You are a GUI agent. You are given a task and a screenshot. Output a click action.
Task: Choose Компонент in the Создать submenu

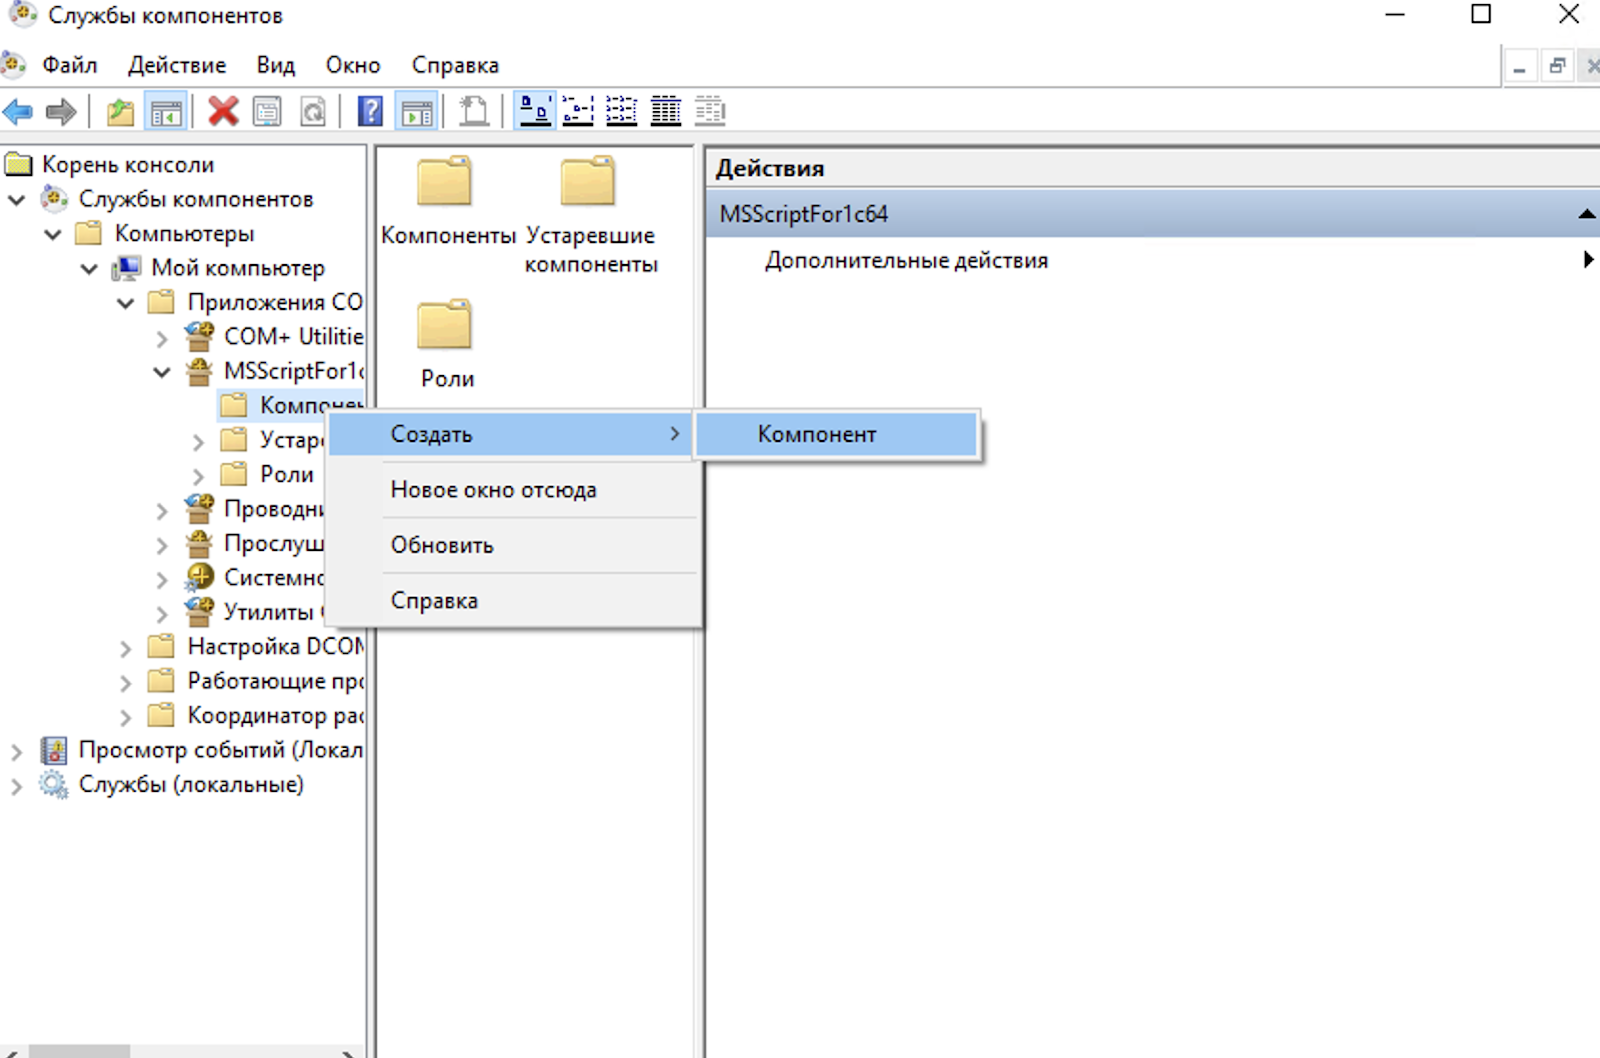coord(817,435)
